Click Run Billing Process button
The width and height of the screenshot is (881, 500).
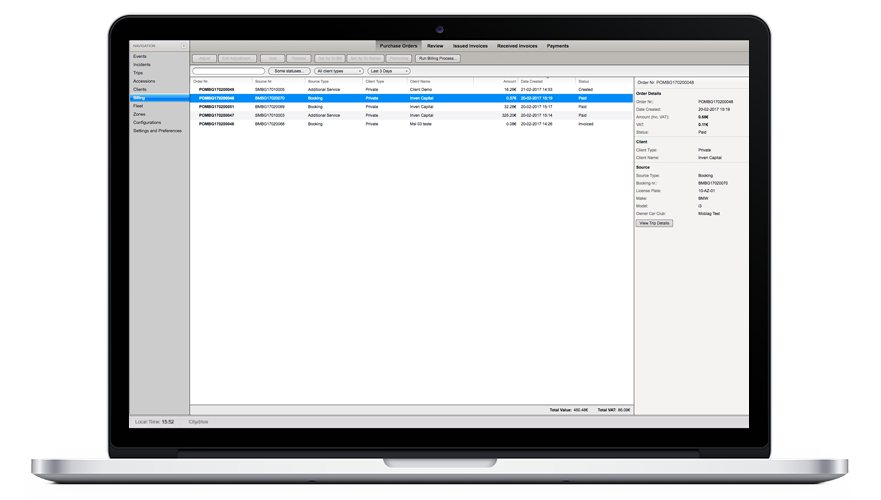438,59
